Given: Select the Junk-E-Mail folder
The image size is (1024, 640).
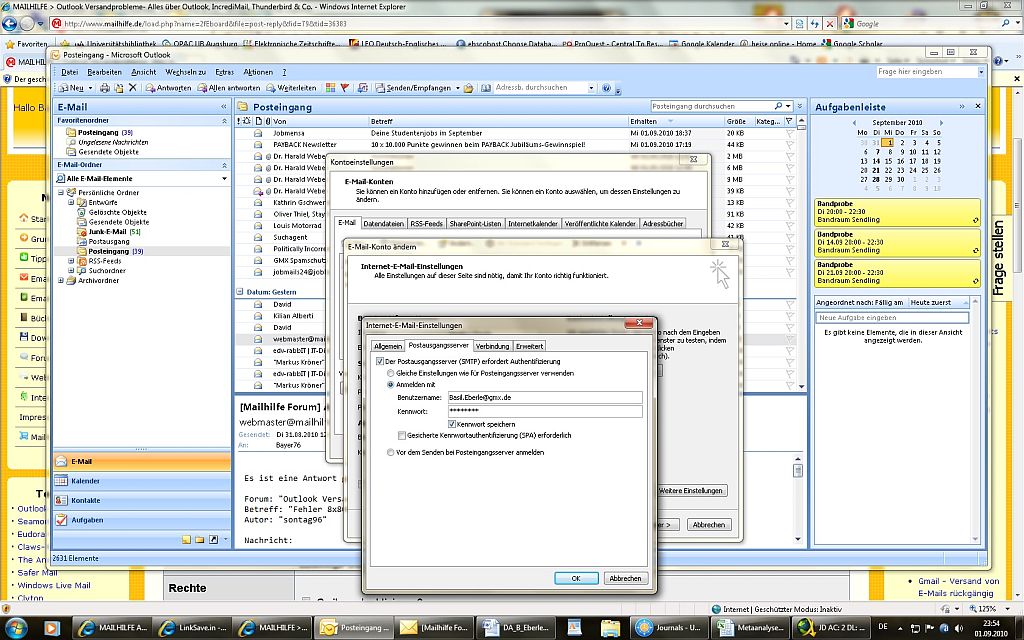Looking at the screenshot, I should coord(107,232).
